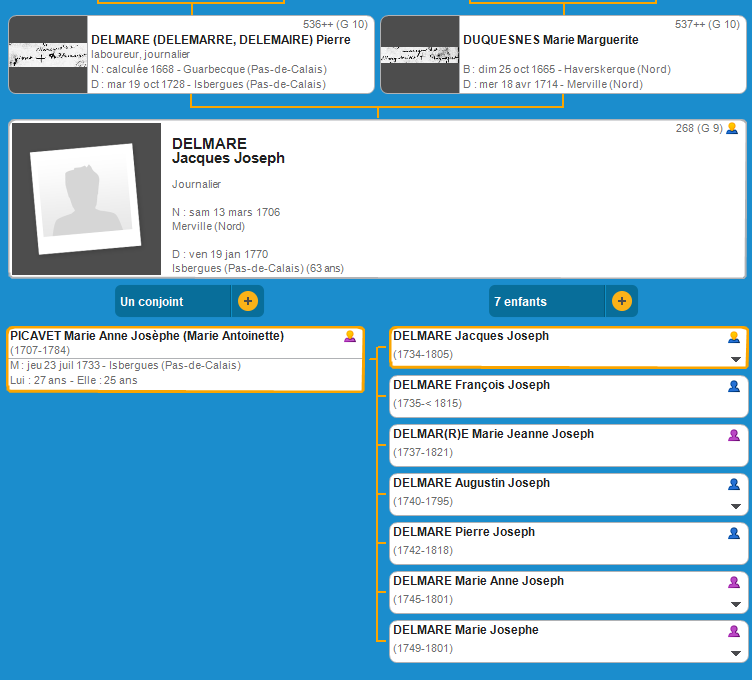Expand child Jacques Joseph (1734-1805) arrow
The width and height of the screenshot is (752, 680).
point(735,359)
